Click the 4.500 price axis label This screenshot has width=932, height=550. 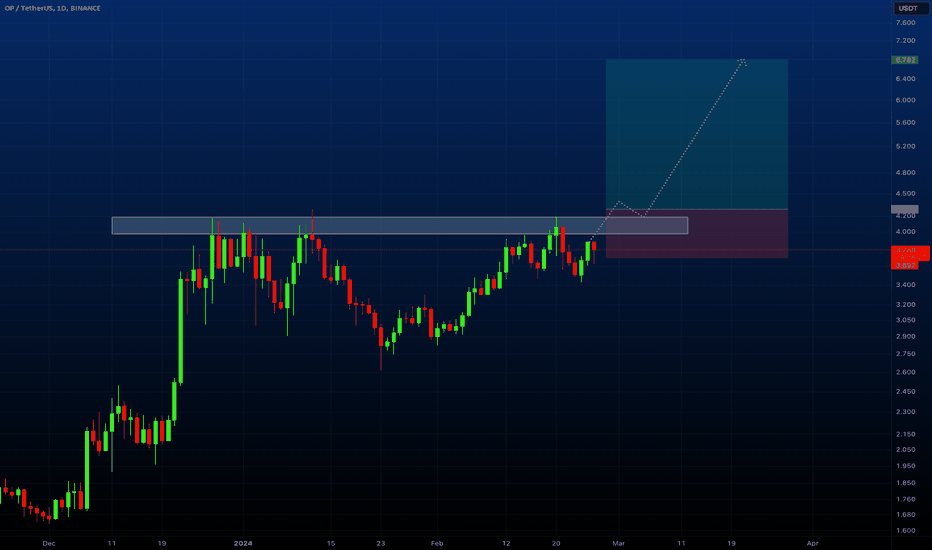coord(905,193)
